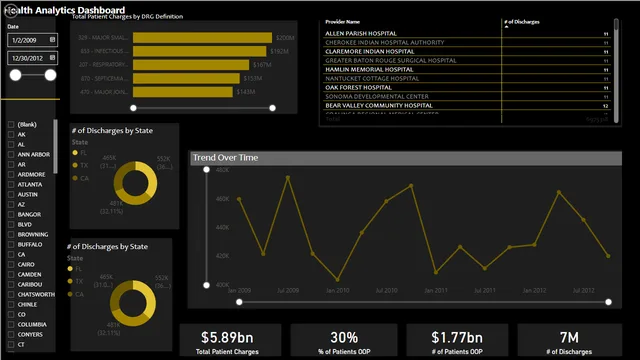
Task: Toggle the ARDMORE checkbox
Action: (x=11, y=174)
